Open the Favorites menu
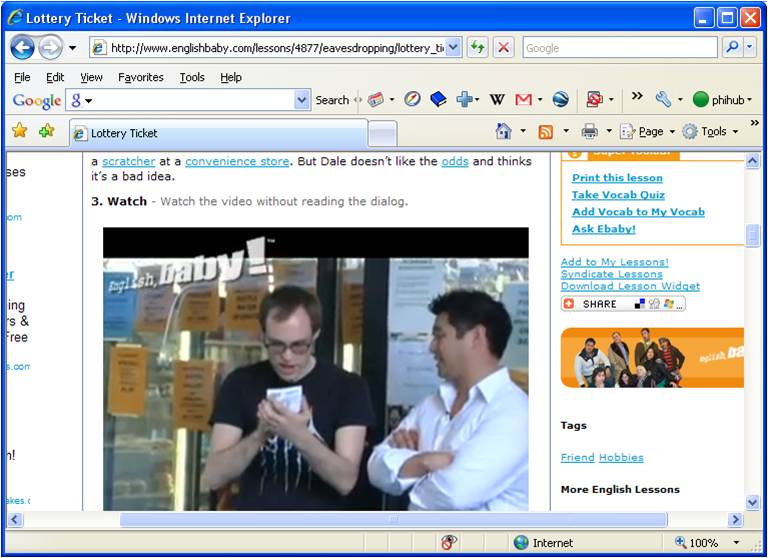768x558 pixels. click(x=141, y=77)
